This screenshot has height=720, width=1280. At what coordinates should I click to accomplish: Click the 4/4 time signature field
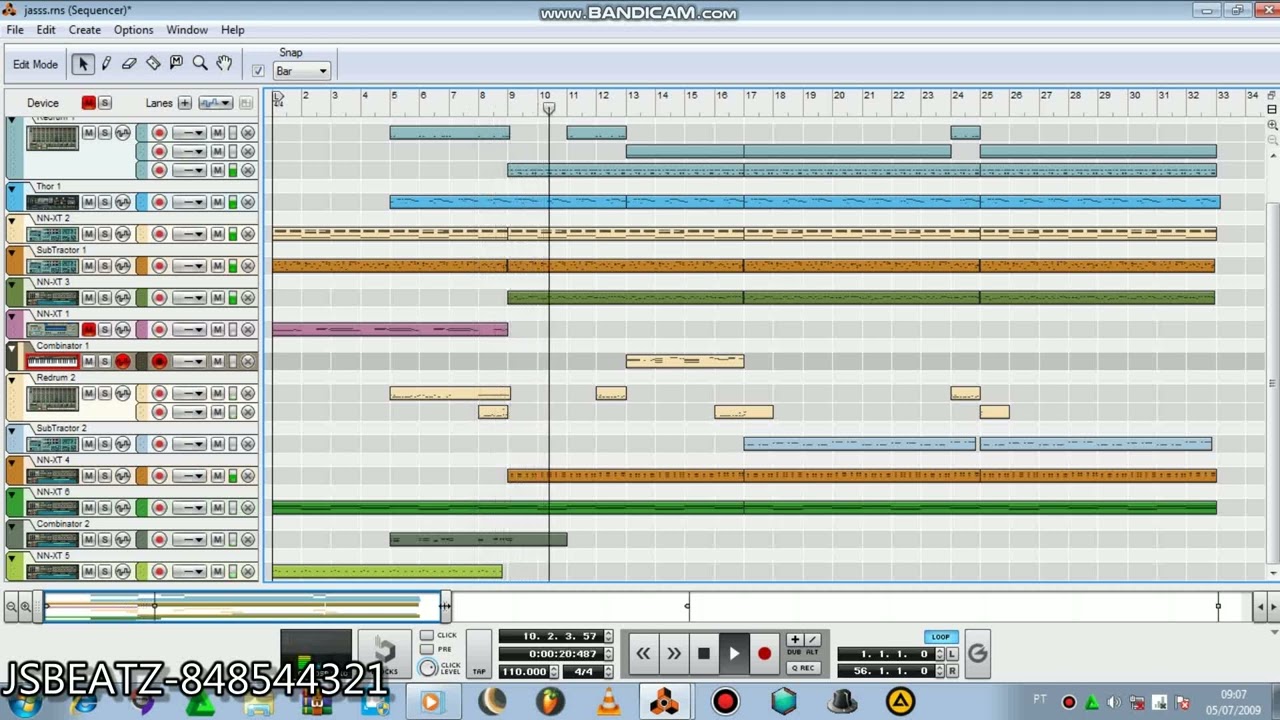(583, 671)
